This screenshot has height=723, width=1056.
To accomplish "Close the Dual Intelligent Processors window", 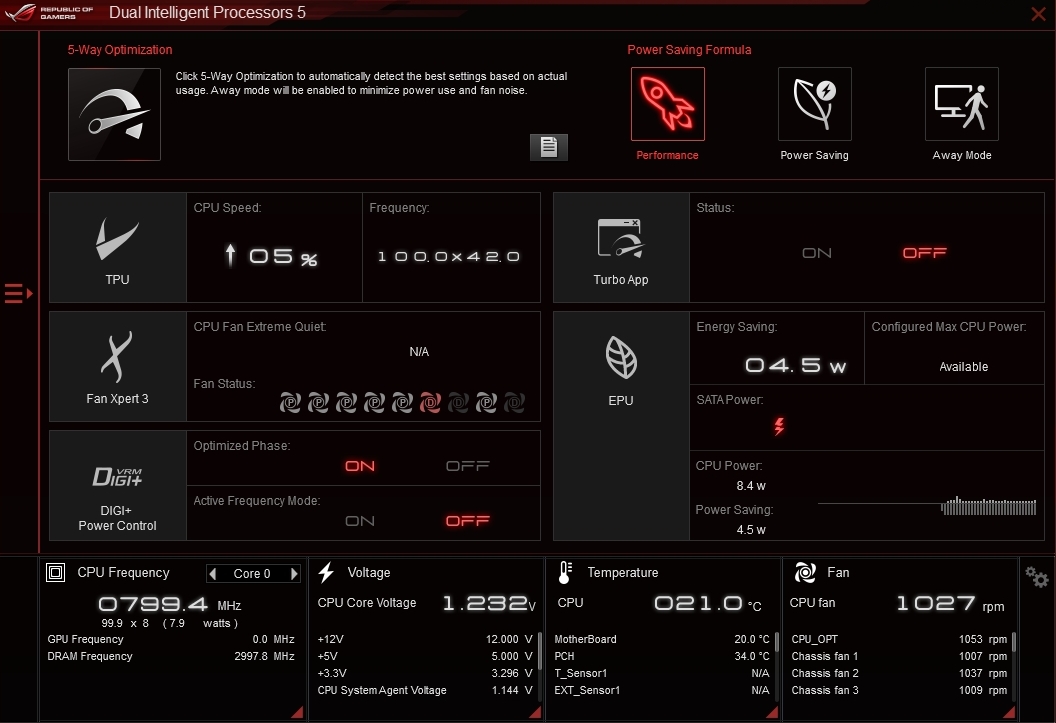I will [1038, 13].
